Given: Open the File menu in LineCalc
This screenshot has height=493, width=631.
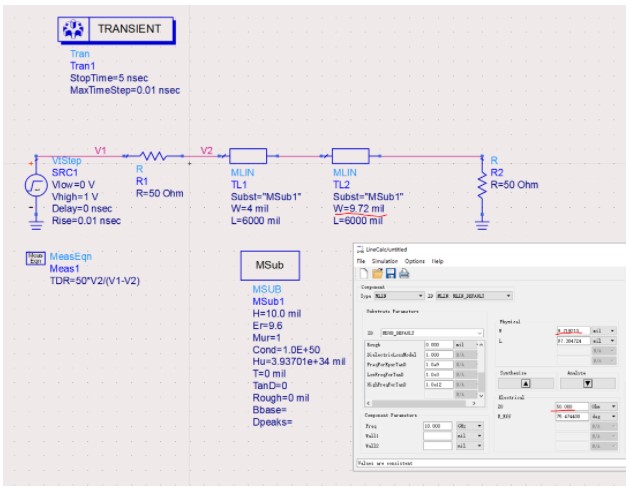Looking at the screenshot, I should 361,261.
